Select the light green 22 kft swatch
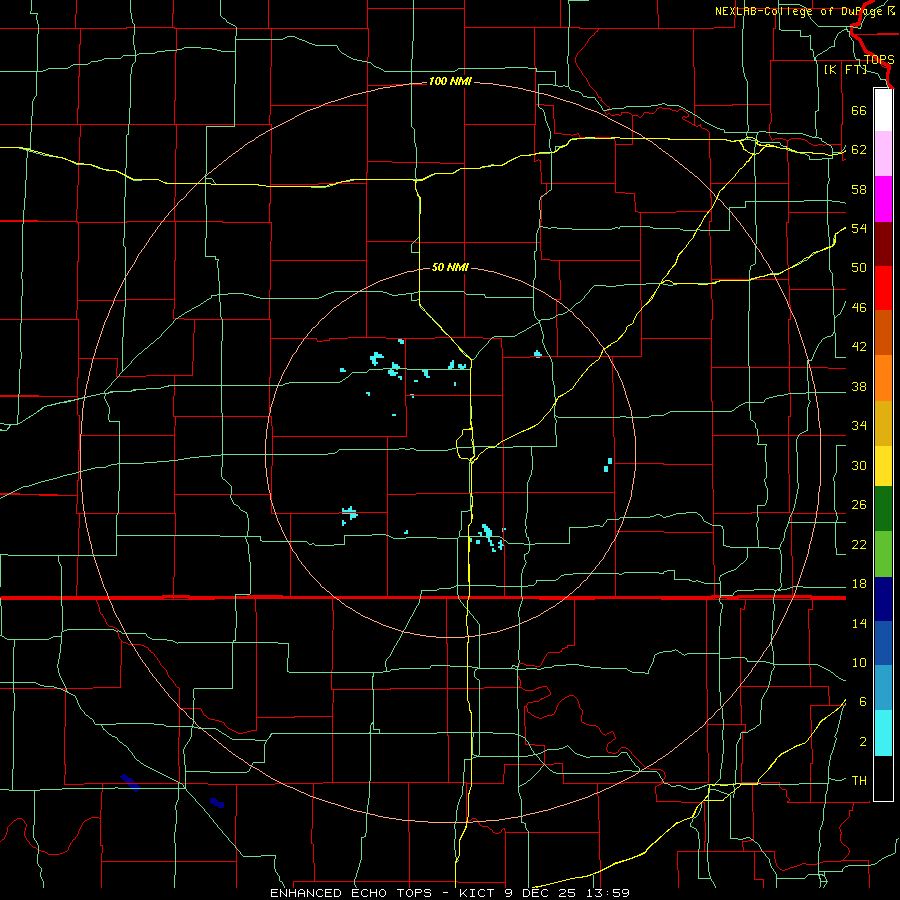Screen dimensions: 900x900 [883, 554]
